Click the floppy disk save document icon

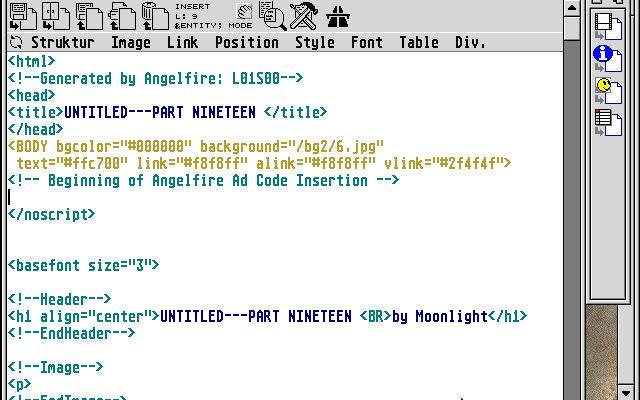pyautogui.click(x=22, y=16)
